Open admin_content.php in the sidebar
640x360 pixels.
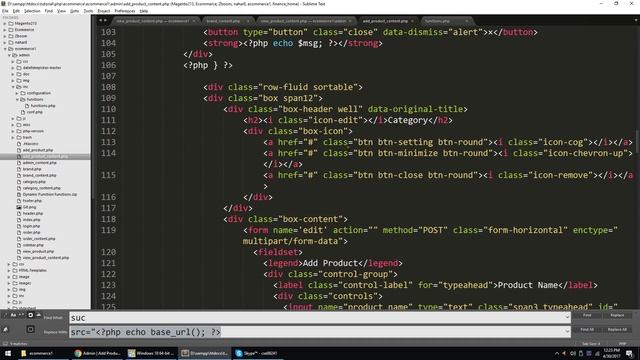(40, 163)
